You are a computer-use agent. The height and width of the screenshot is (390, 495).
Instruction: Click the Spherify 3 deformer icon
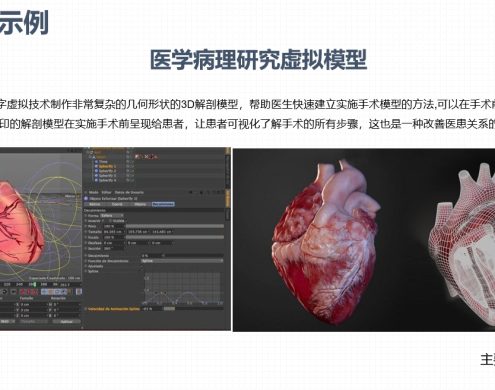tap(96, 175)
